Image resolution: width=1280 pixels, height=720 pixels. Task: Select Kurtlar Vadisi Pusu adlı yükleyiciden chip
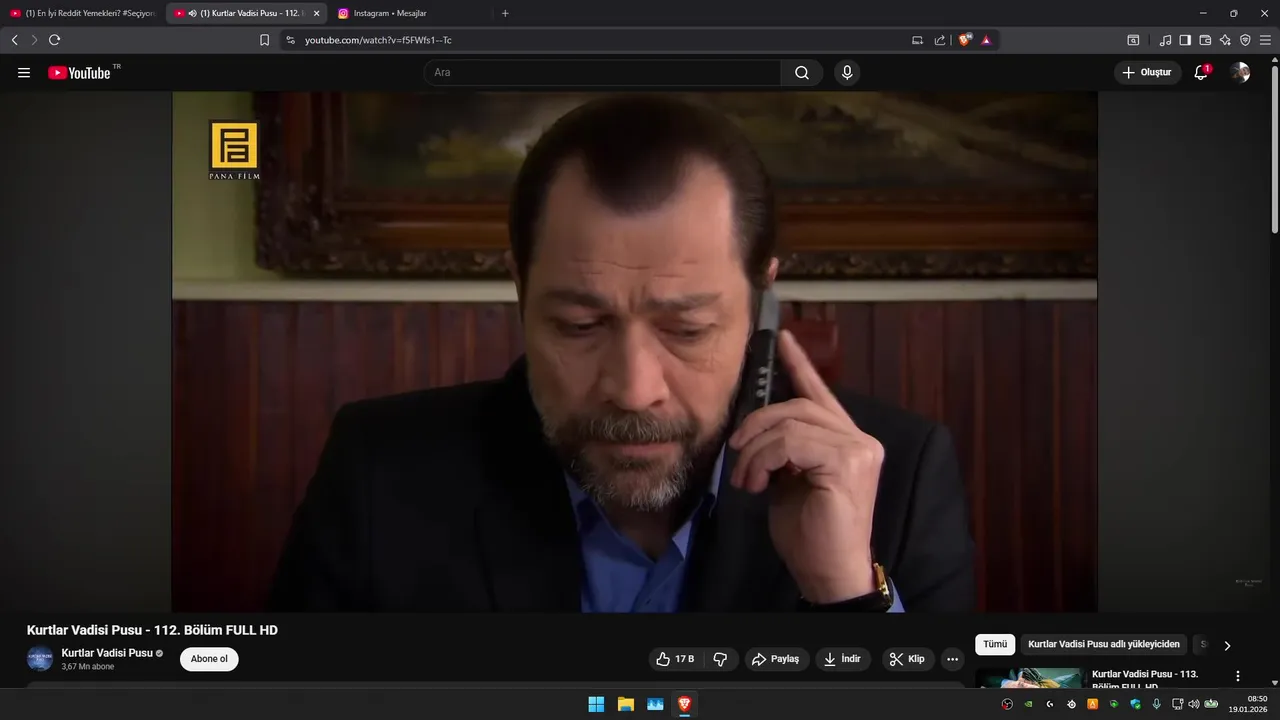(1104, 645)
